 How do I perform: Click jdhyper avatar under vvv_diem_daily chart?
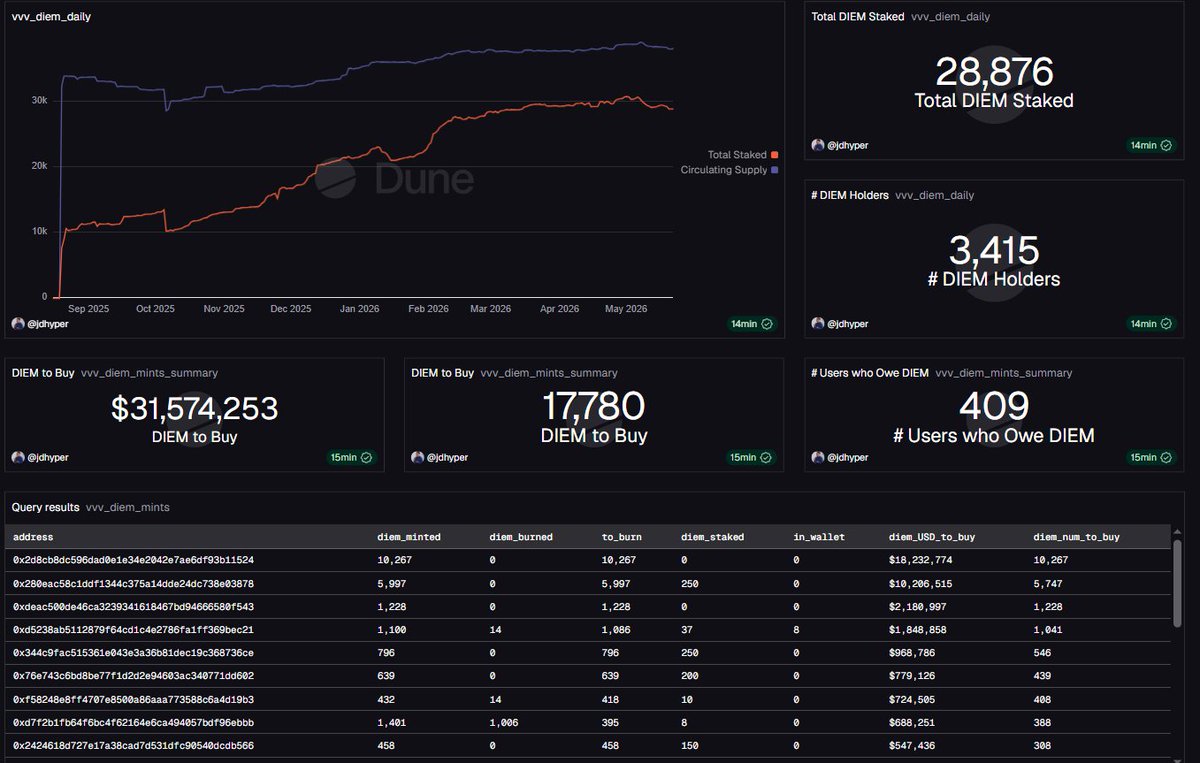[17, 324]
